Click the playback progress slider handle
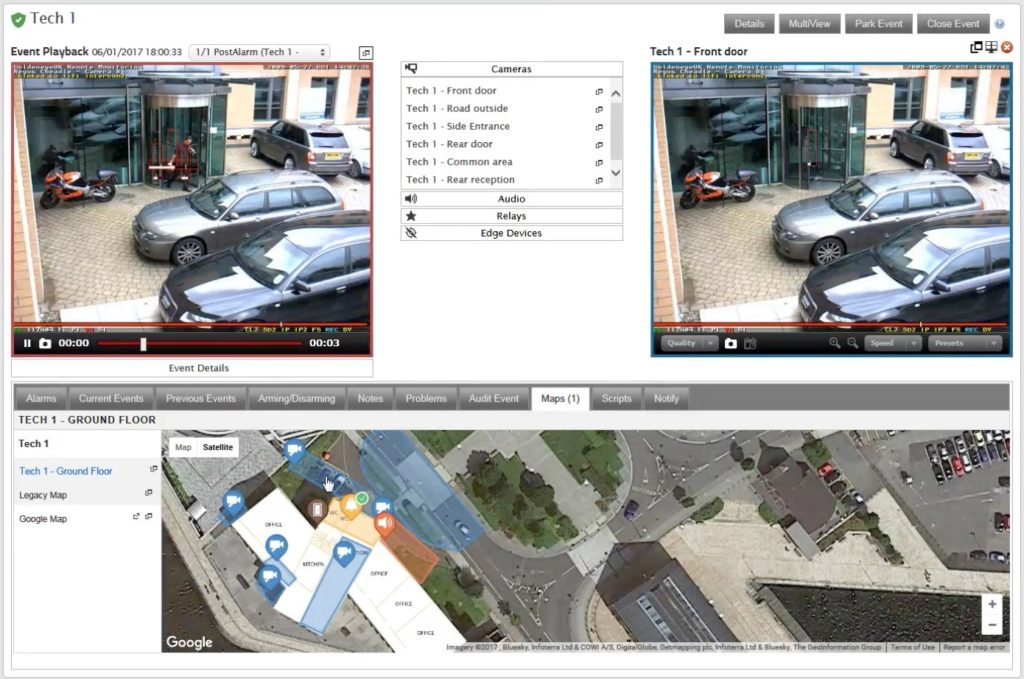The width and height of the screenshot is (1024, 679). tap(143, 343)
